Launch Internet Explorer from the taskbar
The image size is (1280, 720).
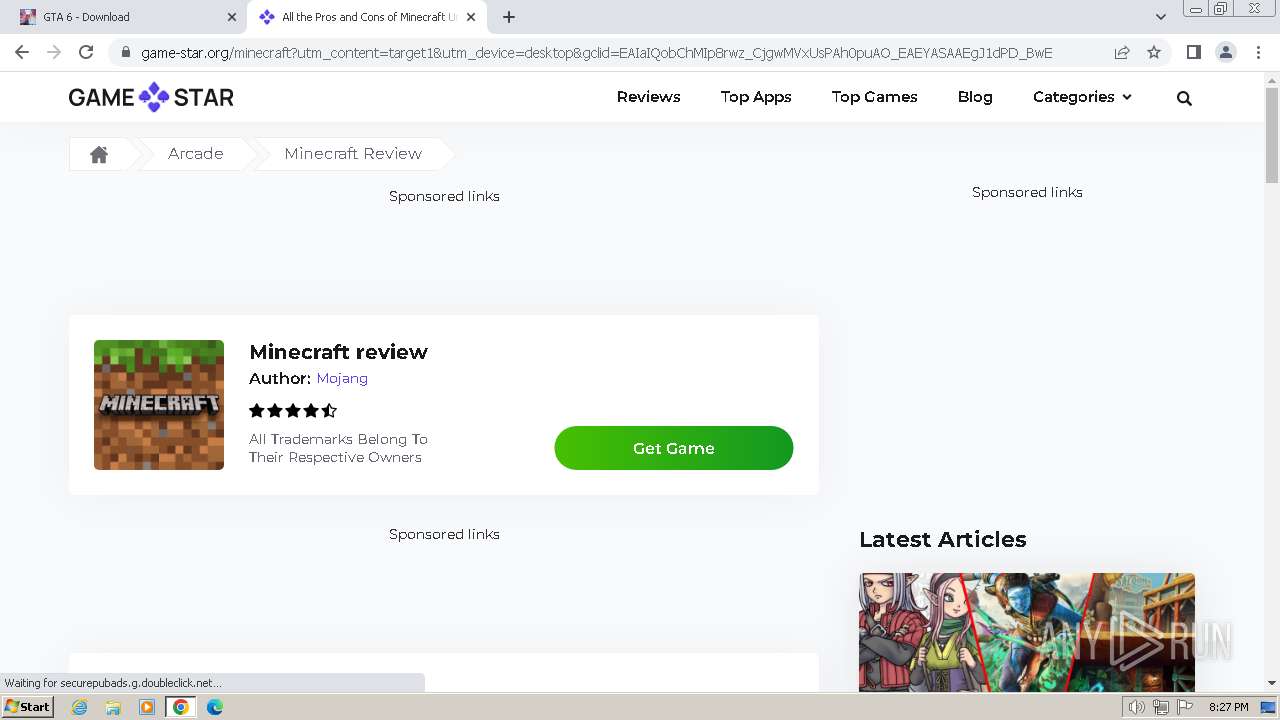(x=80, y=707)
